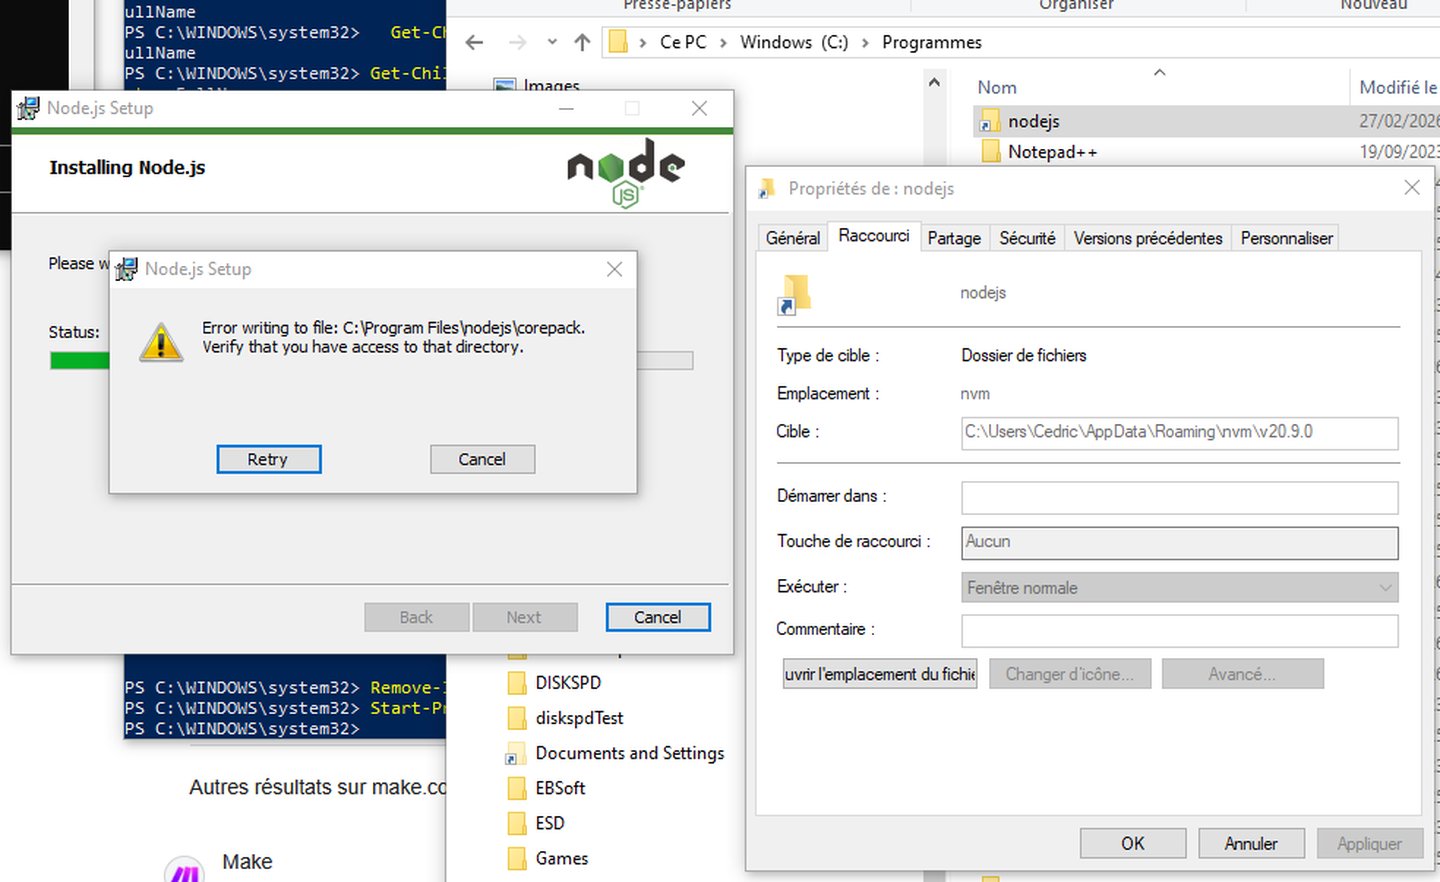The image size is (1440, 882).
Task: Click the Commentaire input field
Action: tap(1179, 630)
